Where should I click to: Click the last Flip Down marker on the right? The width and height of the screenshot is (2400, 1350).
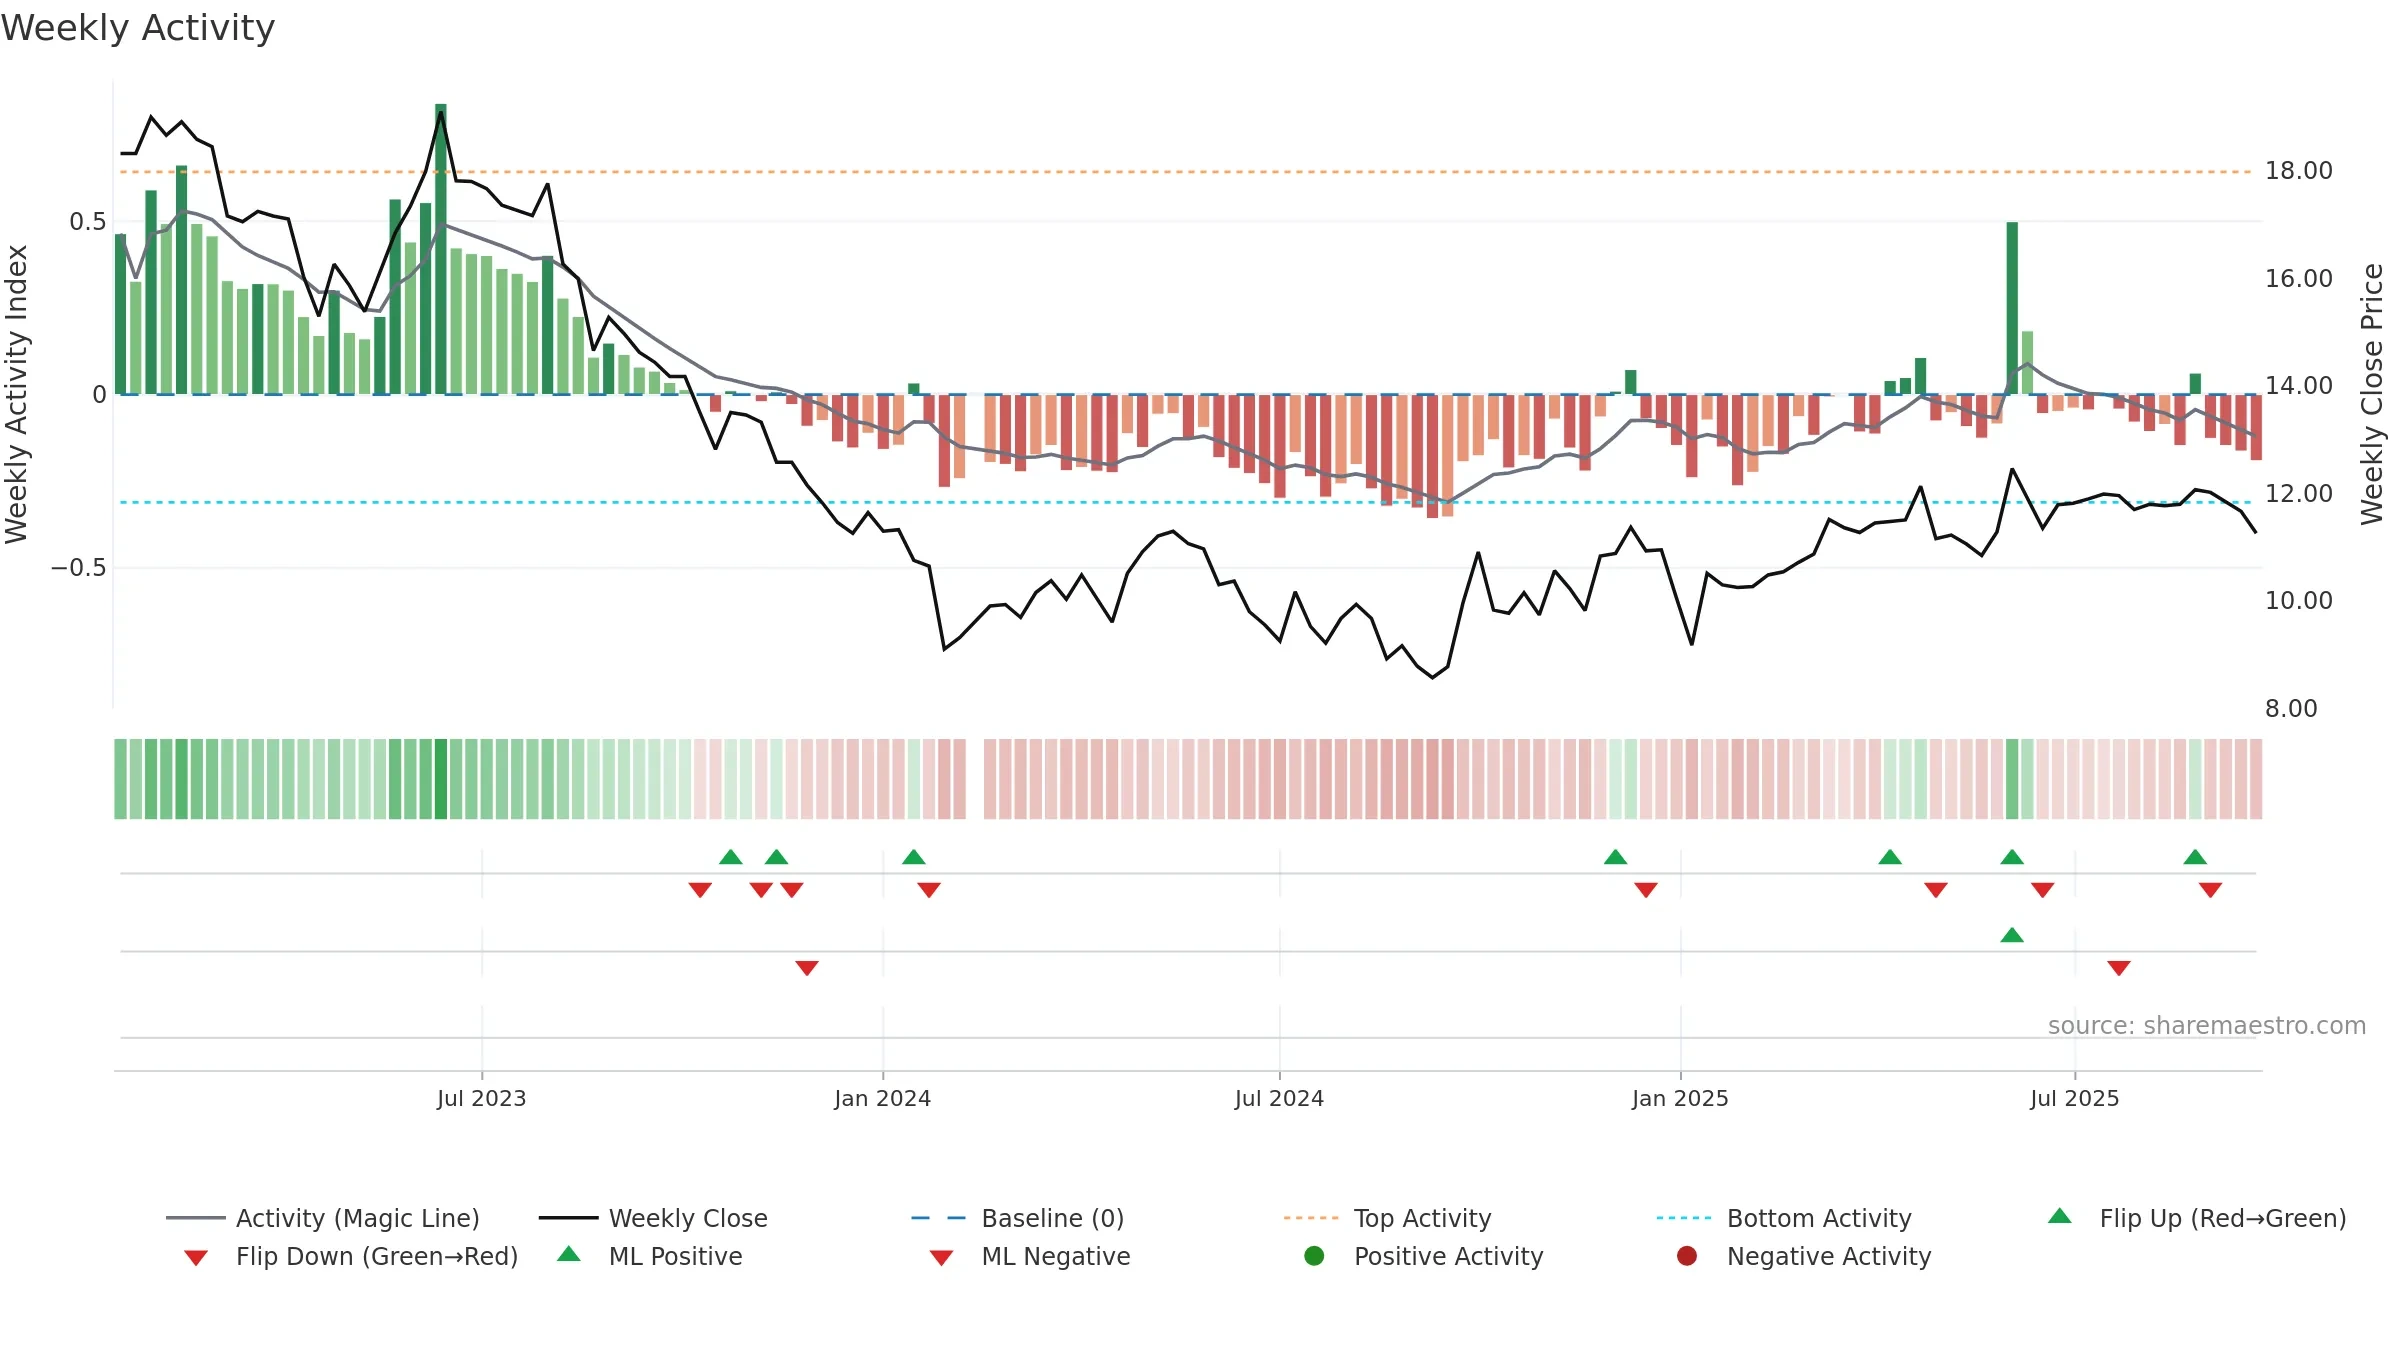[2210, 890]
